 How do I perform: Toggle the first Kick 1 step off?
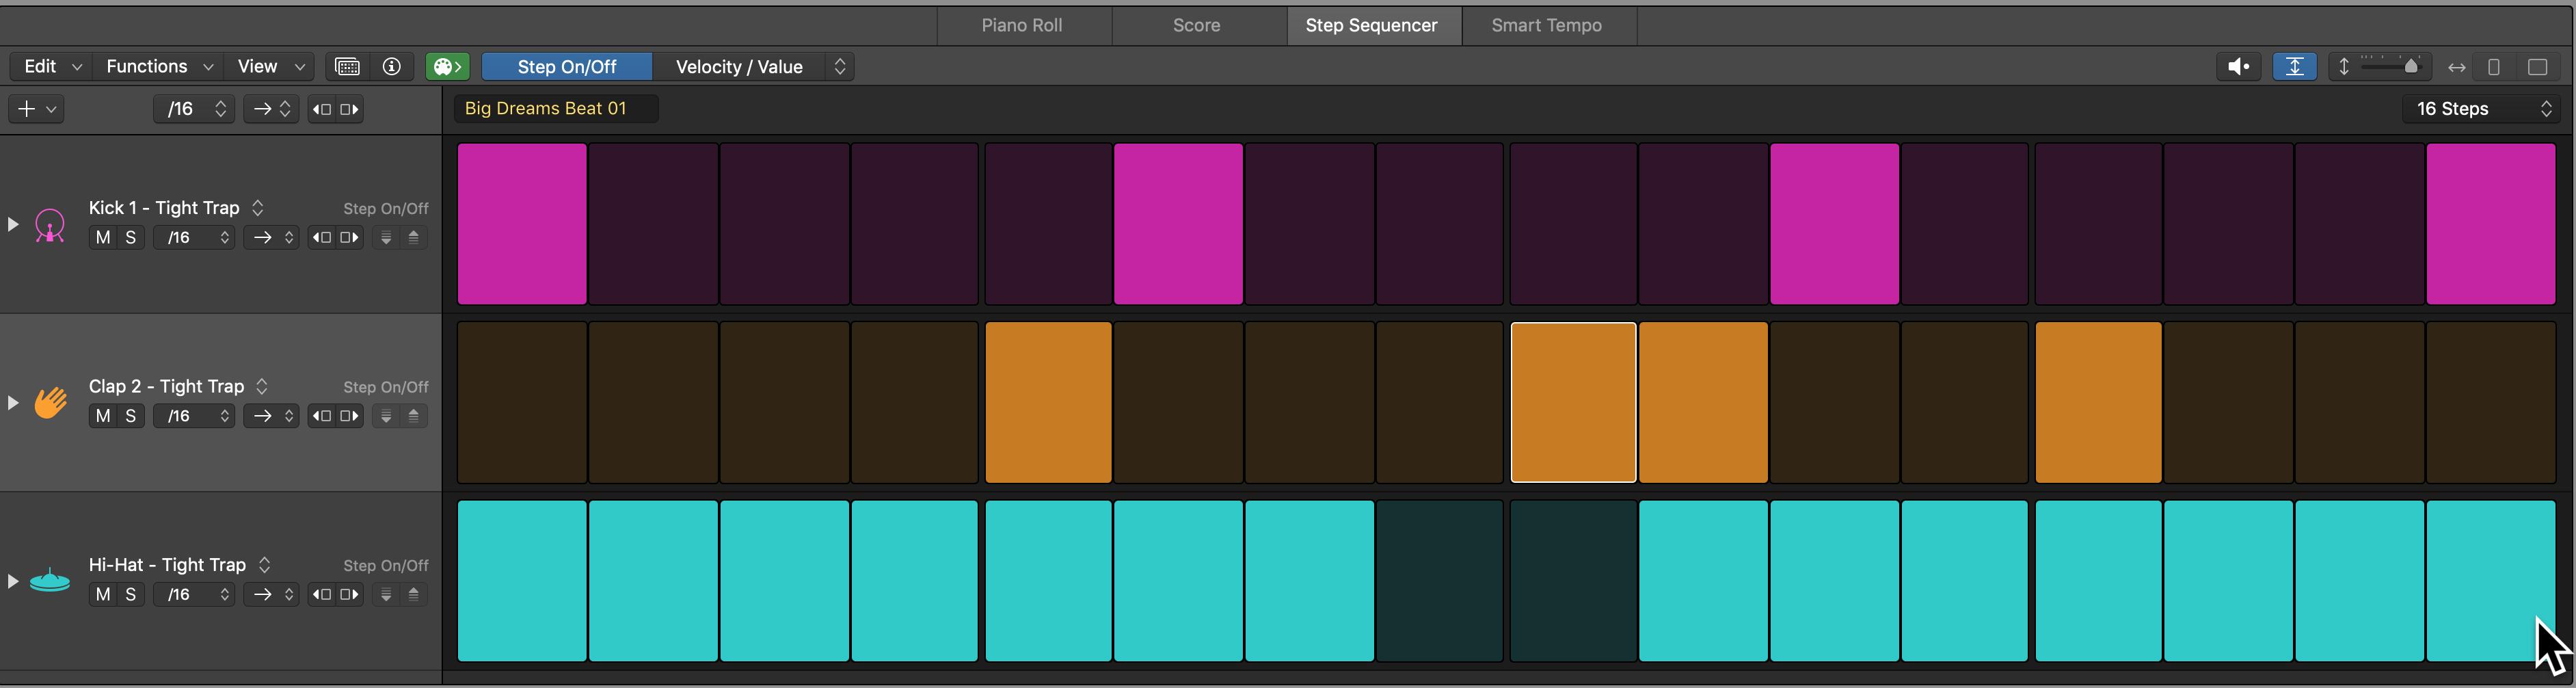click(522, 223)
